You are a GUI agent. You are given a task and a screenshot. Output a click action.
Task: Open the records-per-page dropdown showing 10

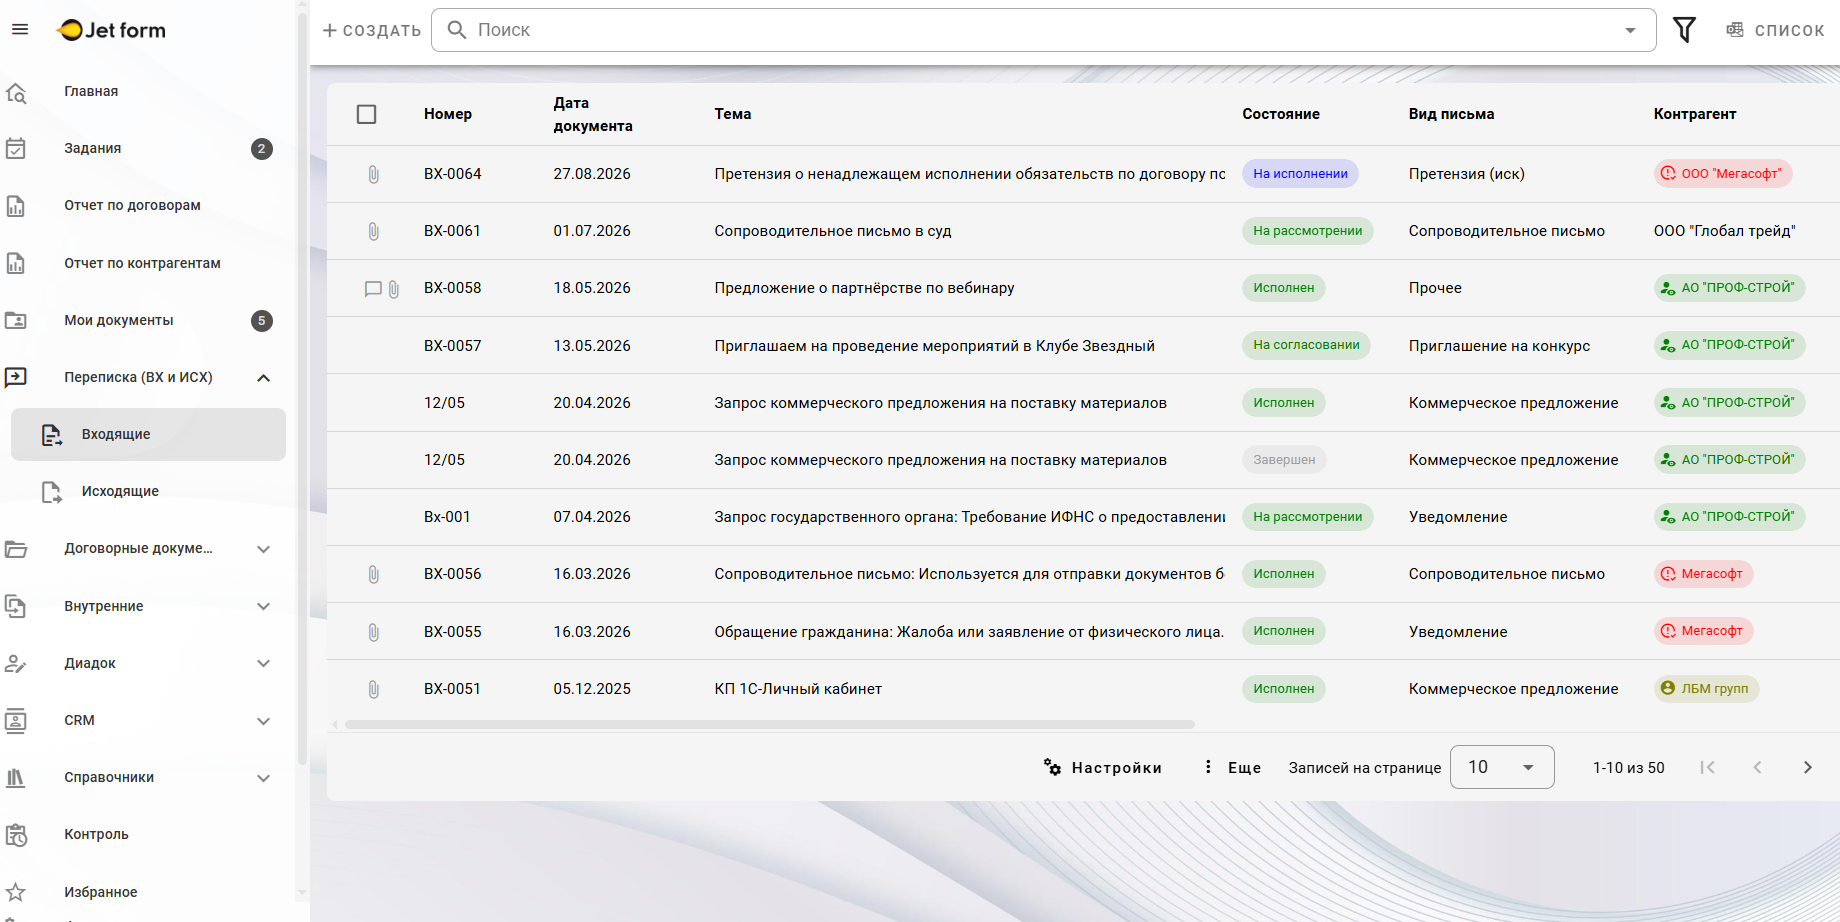pyautogui.click(x=1502, y=767)
